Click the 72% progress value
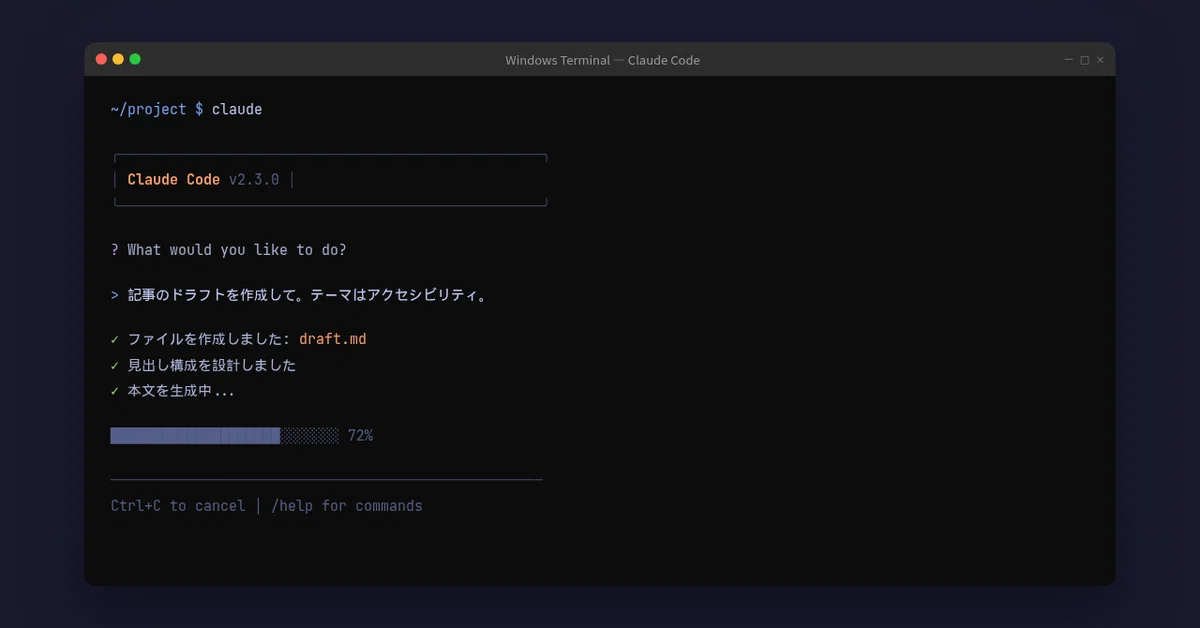The image size is (1200, 628). 360,436
